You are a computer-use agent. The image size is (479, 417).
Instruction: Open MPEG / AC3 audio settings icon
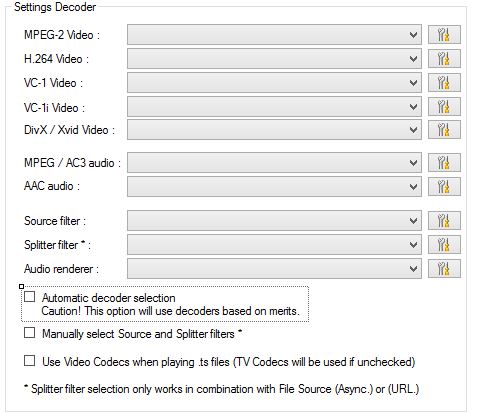point(444,162)
